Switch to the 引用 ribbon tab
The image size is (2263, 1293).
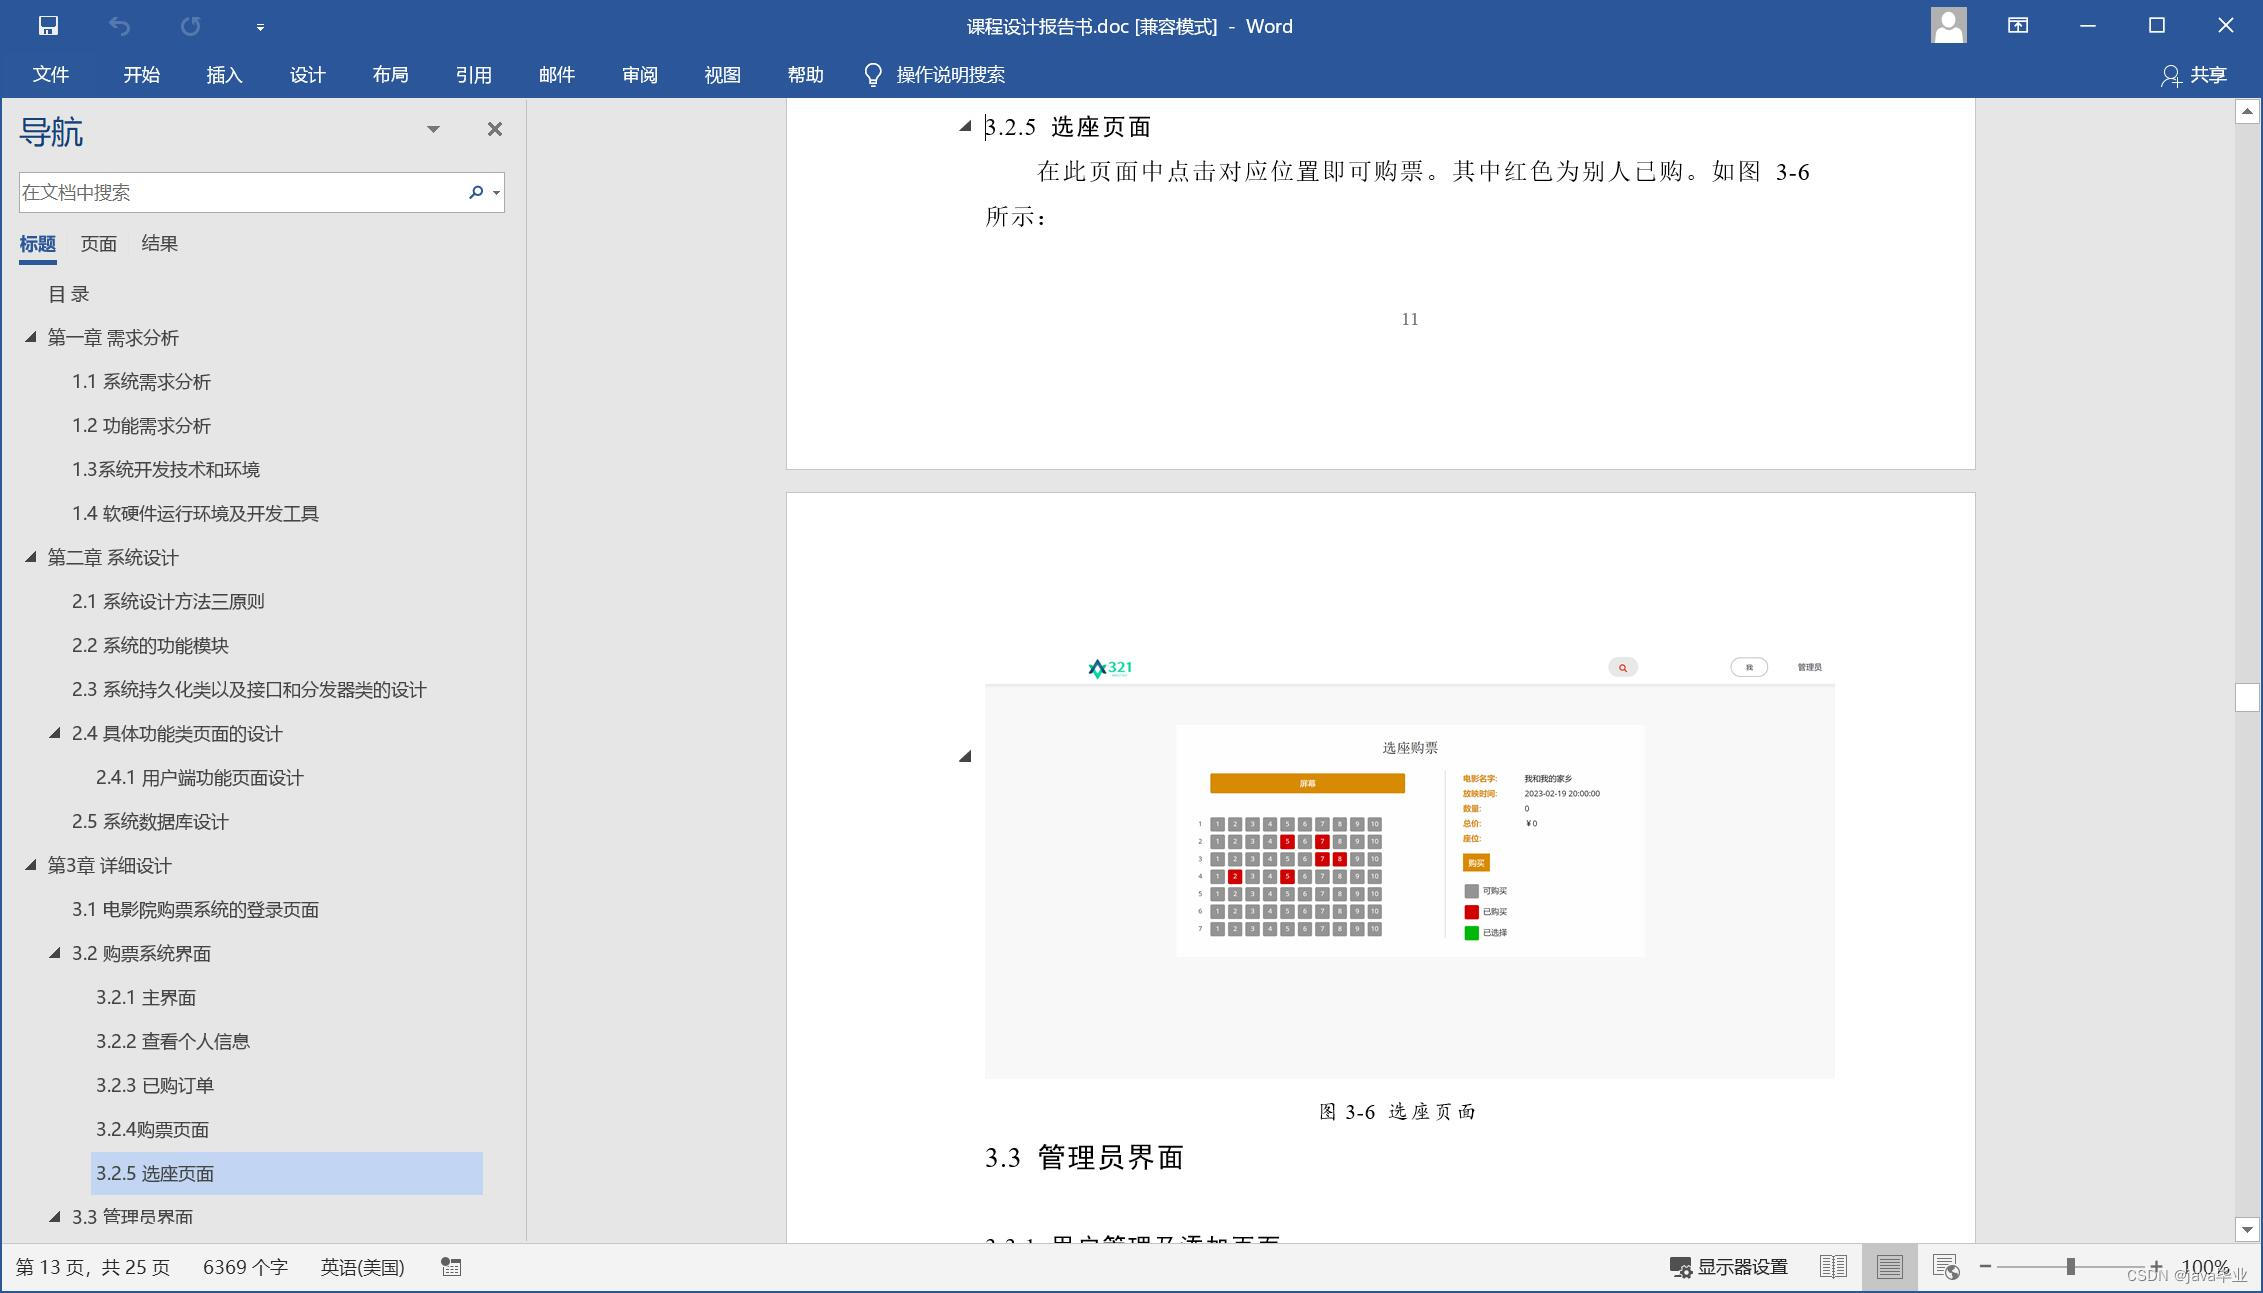(474, 75)
